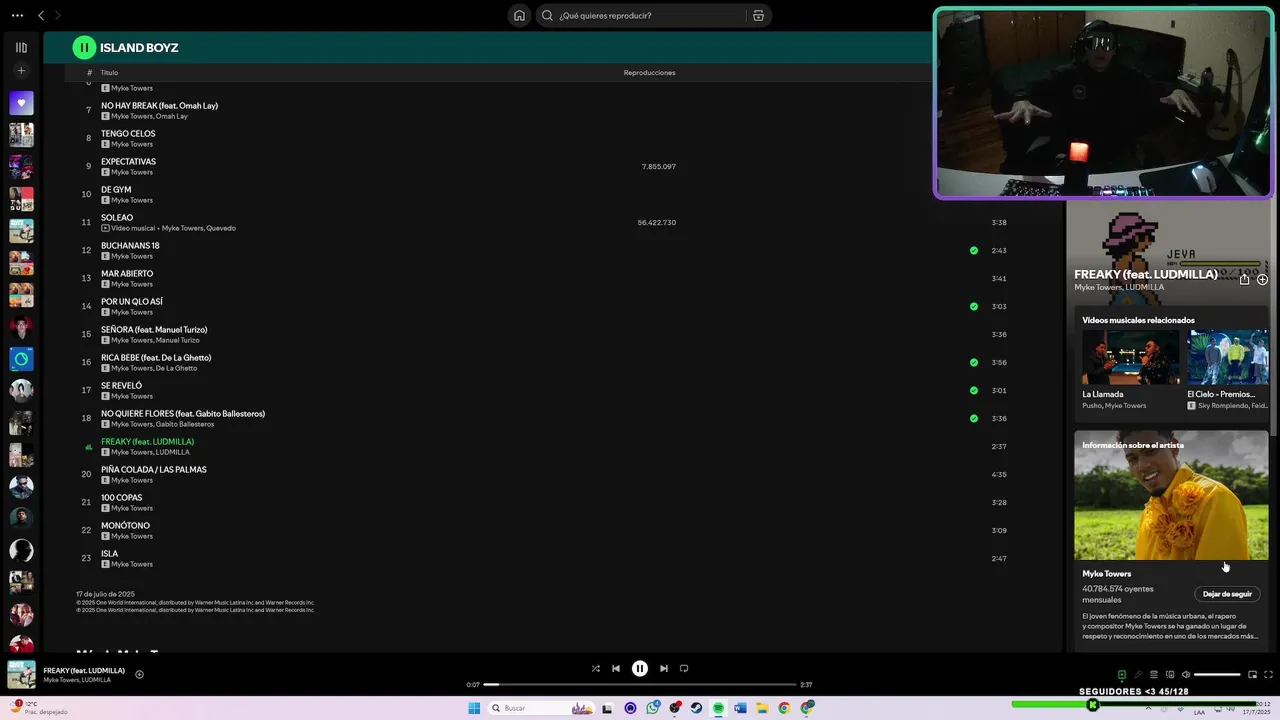This screenshot has height=720, width=1280.
Task: Mute with the speaker icon
Action: point(1186,675)
